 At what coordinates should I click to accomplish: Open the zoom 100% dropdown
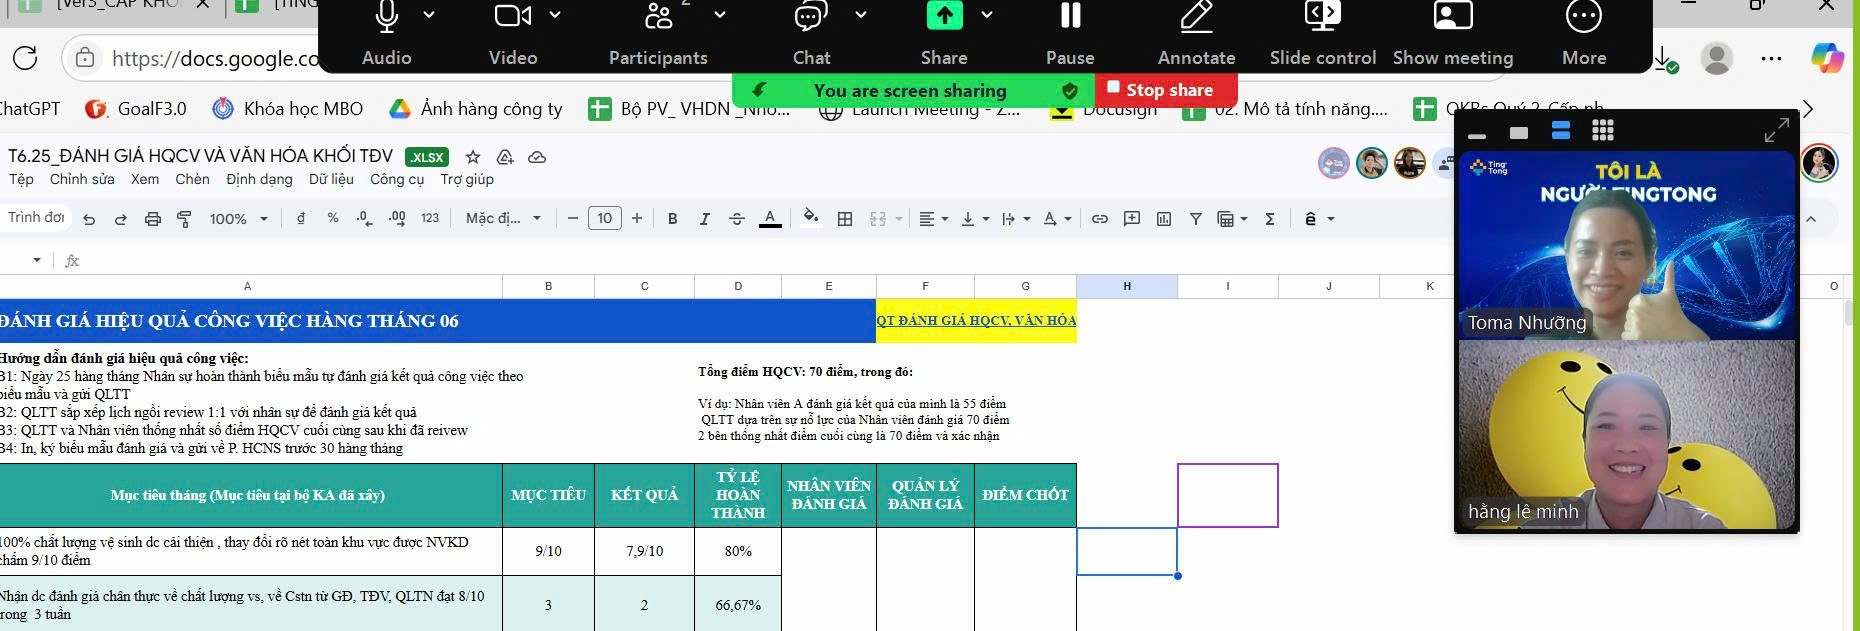[x=238, y=219]
